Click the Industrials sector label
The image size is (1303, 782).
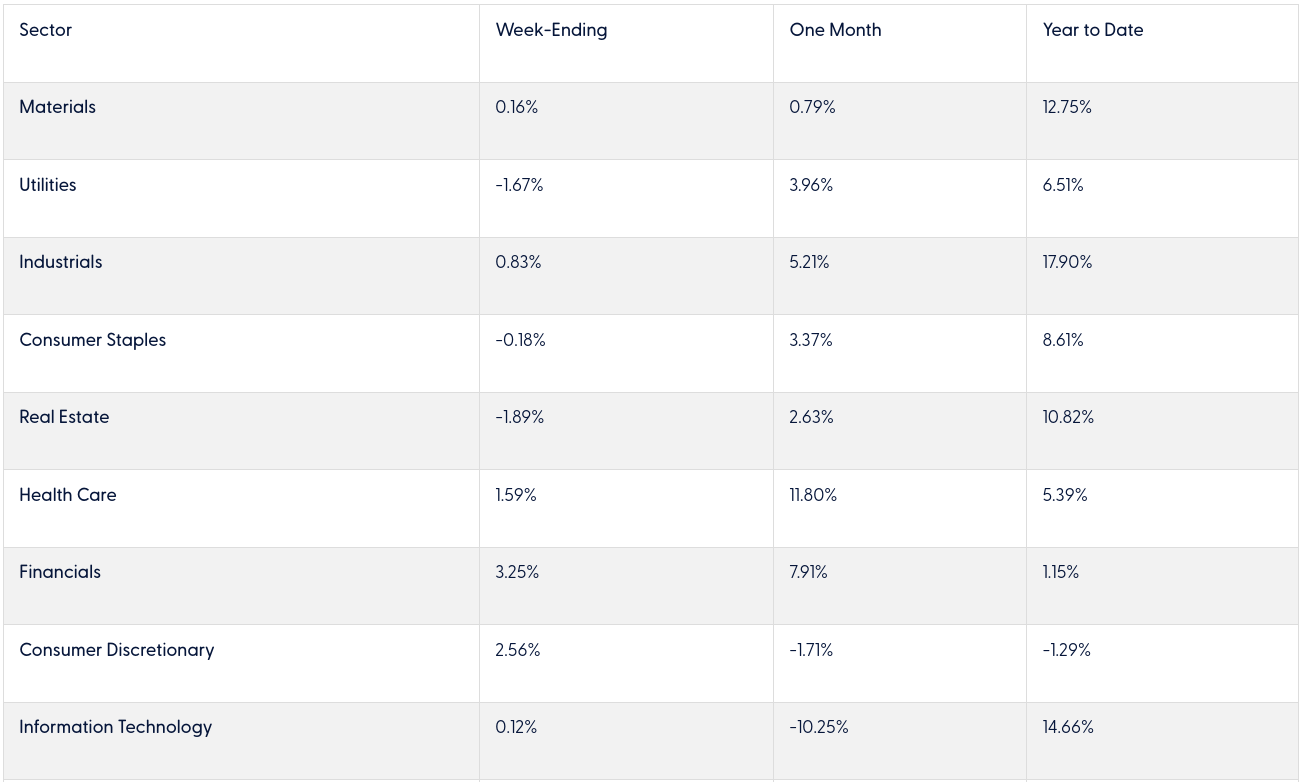tap(60, 262)
